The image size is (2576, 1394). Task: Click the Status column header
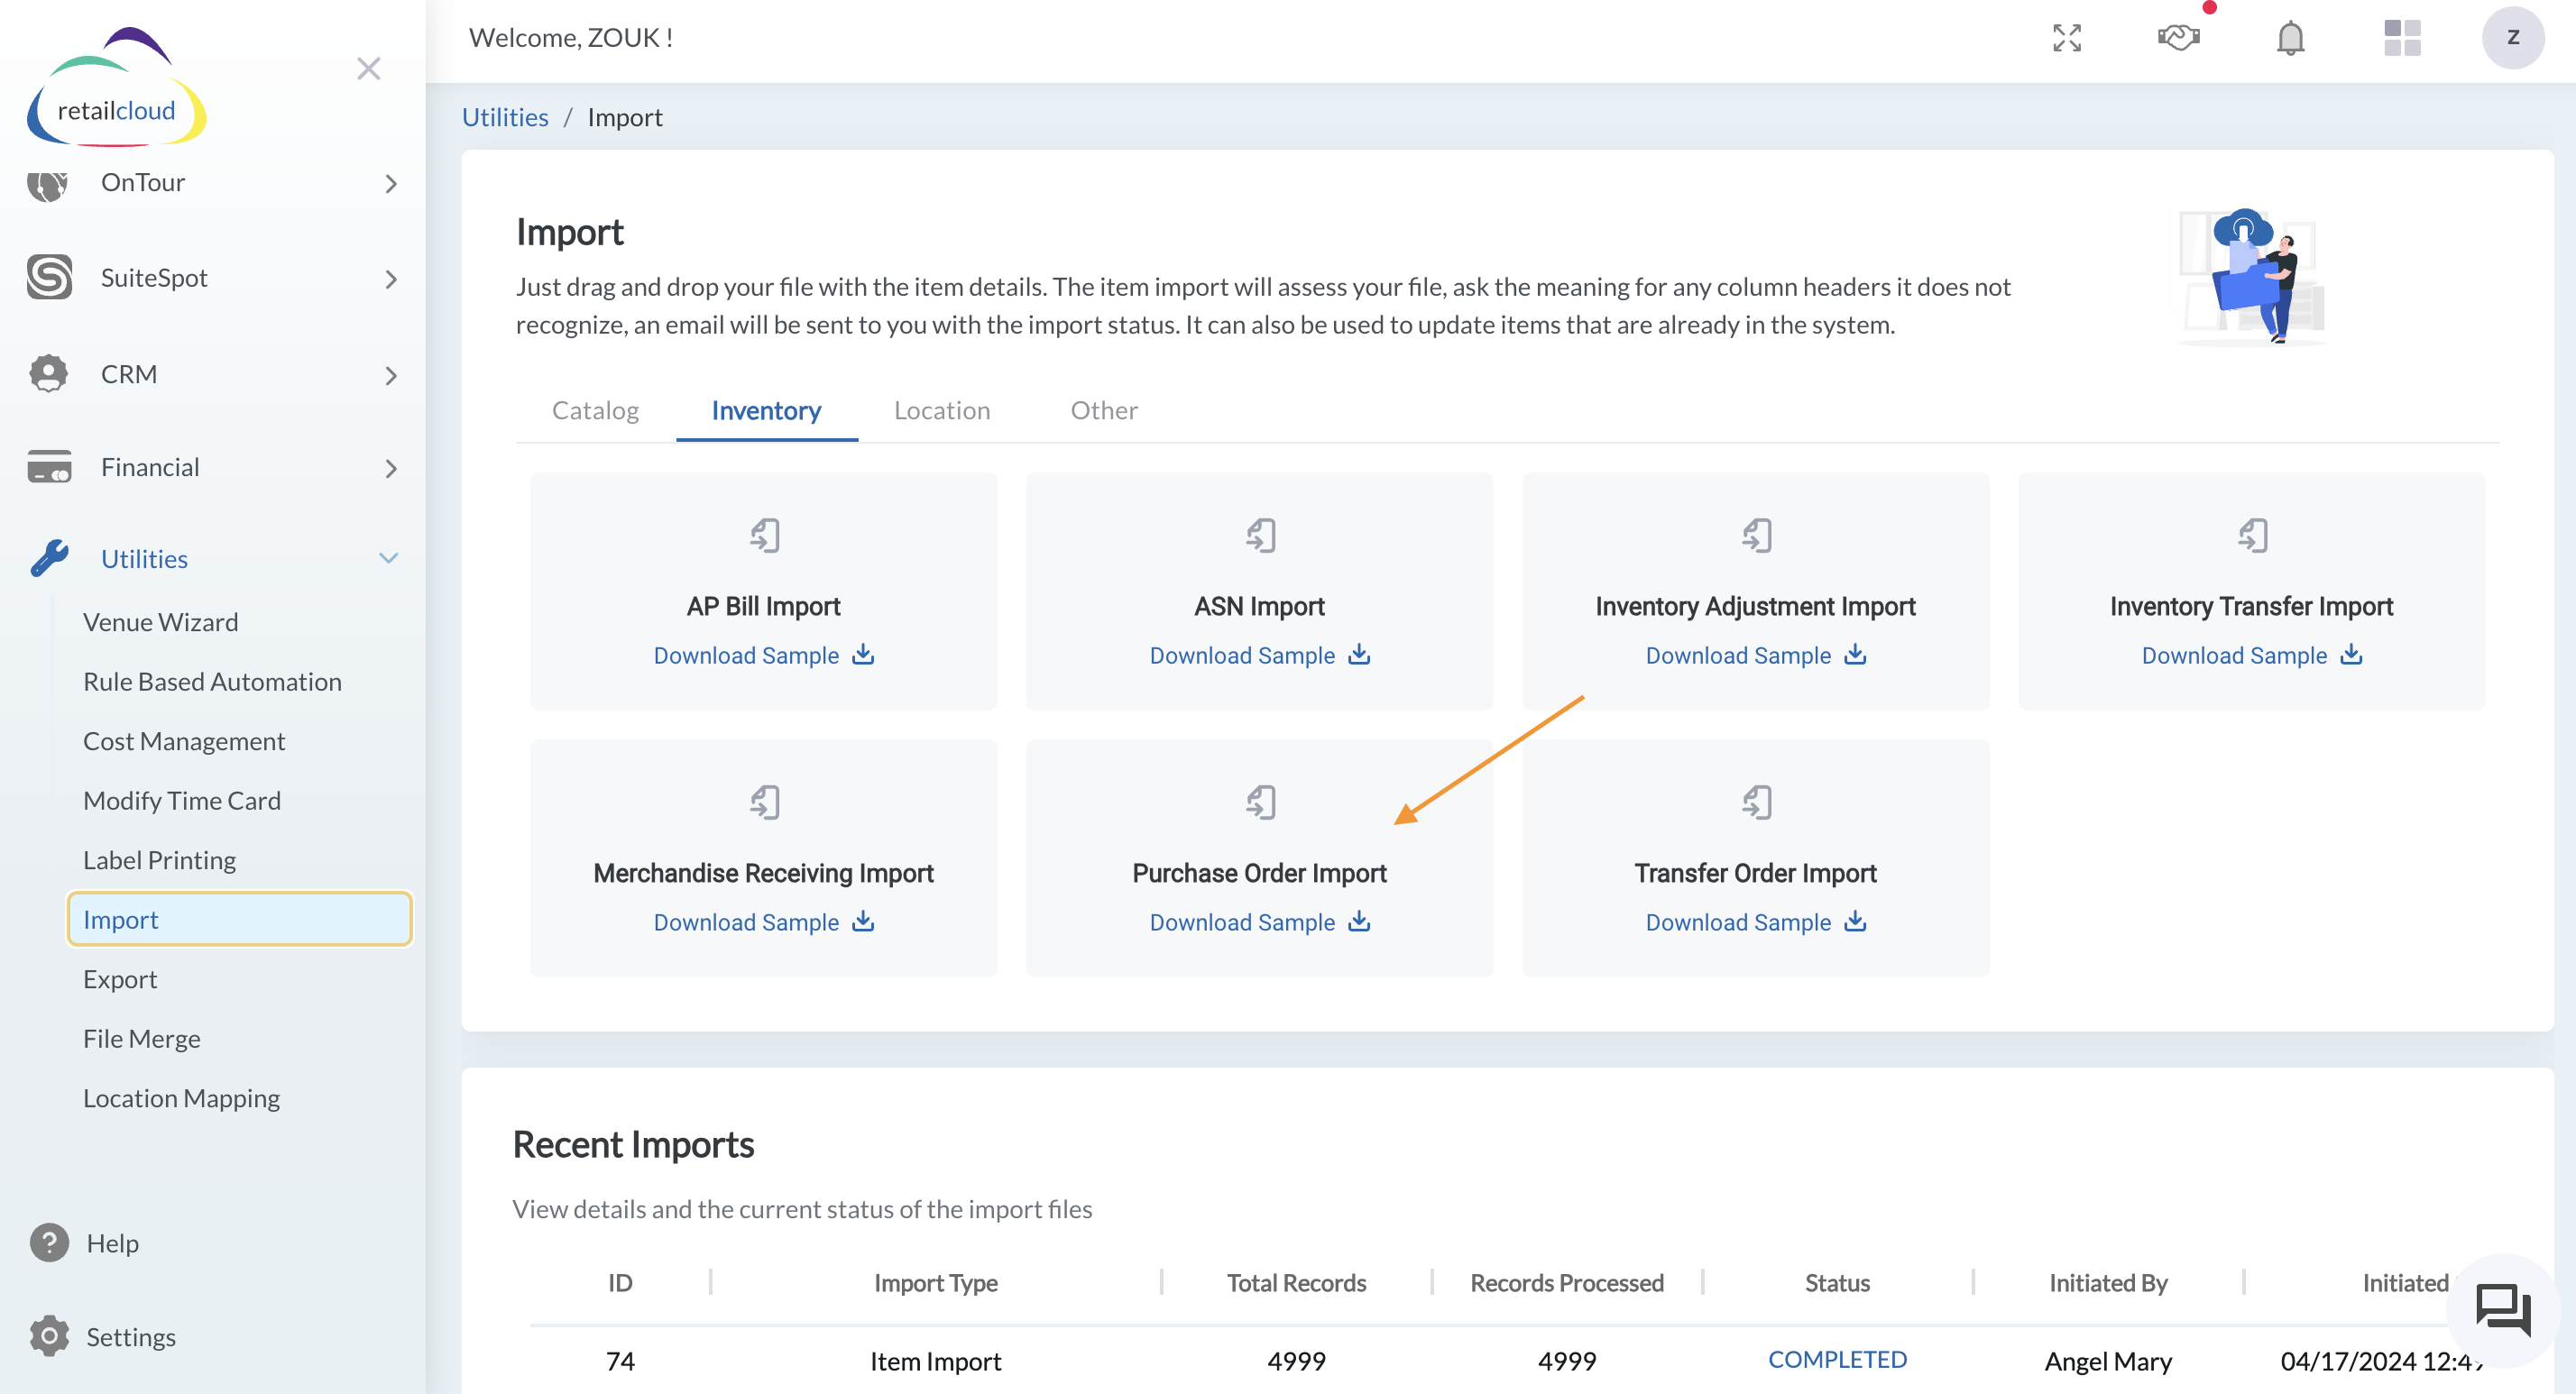tap(1837, 1282)
